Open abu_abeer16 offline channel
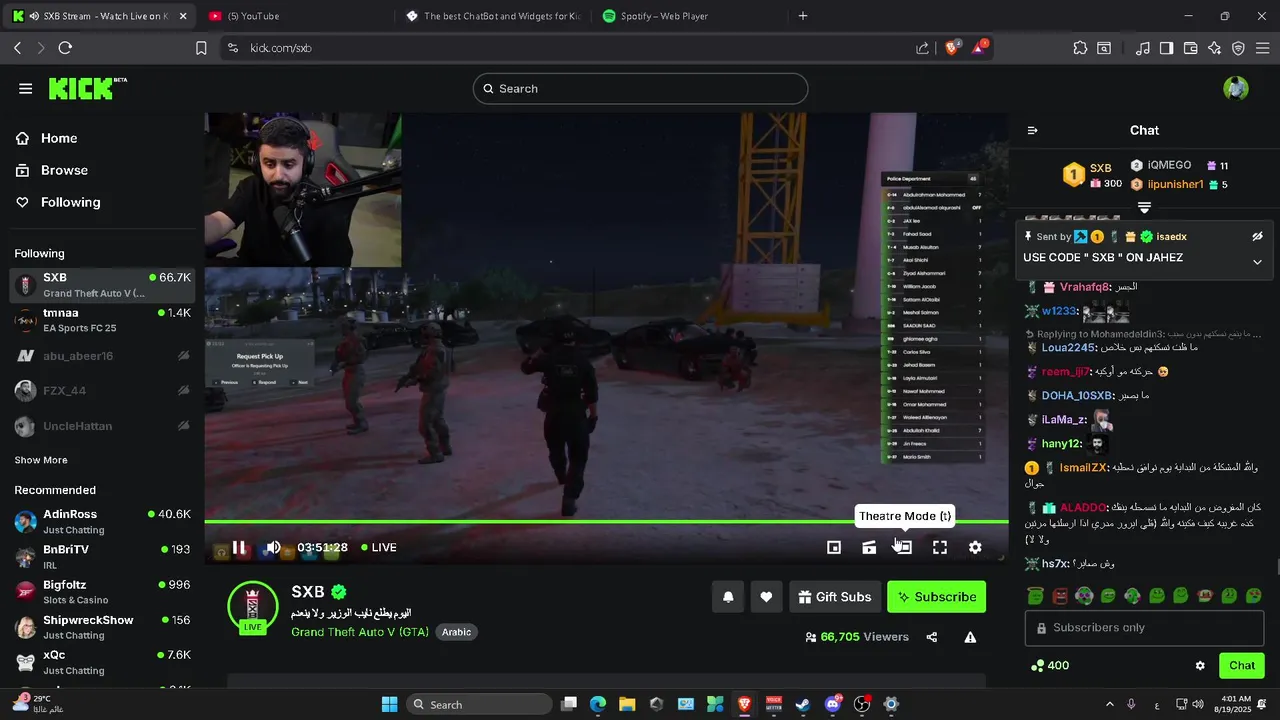The height and width of the screenshot is (720, 1280). pos(102,356)
